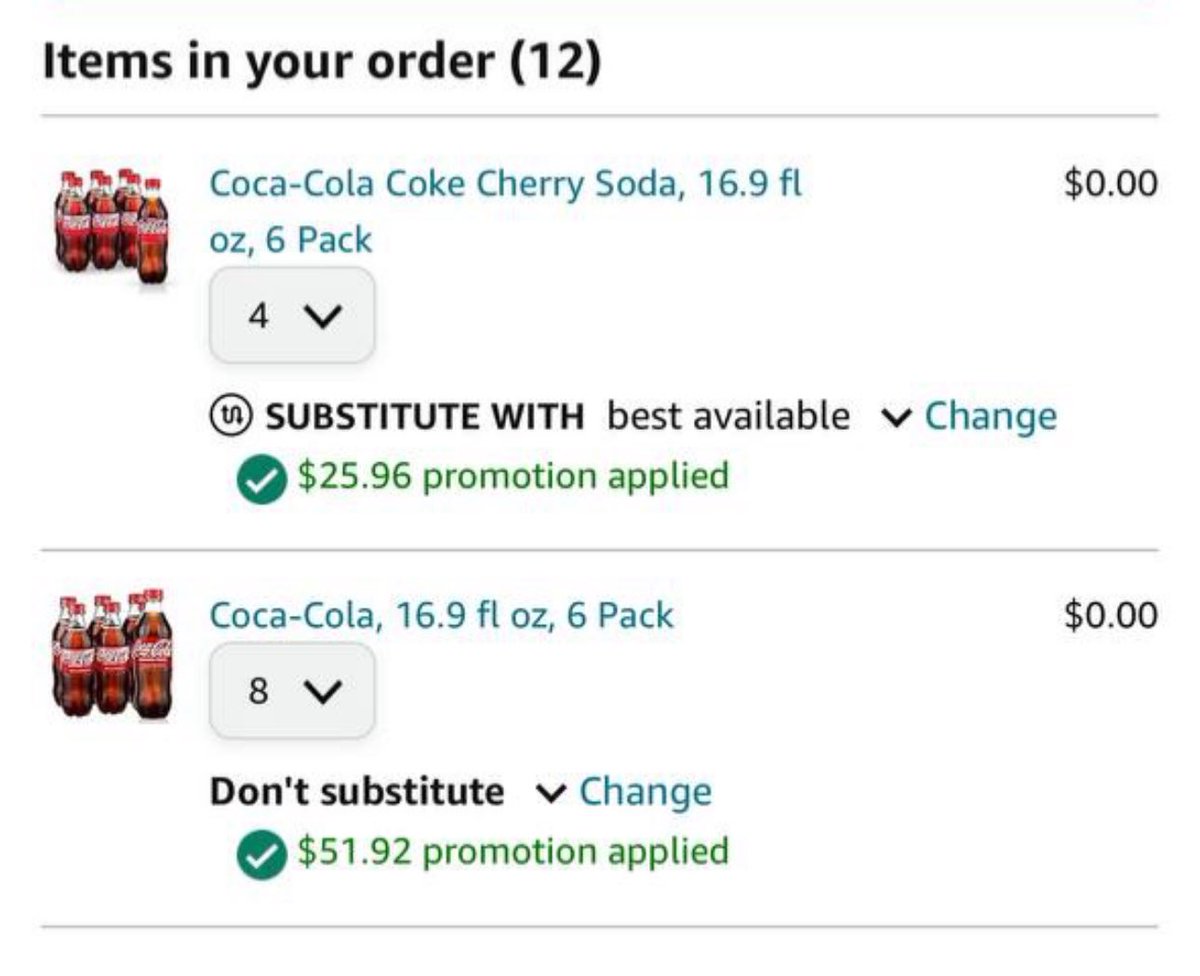Click the '$25.96 promotion applied' text
Viewport: 1200px width, 976px height.
(512, 475)
